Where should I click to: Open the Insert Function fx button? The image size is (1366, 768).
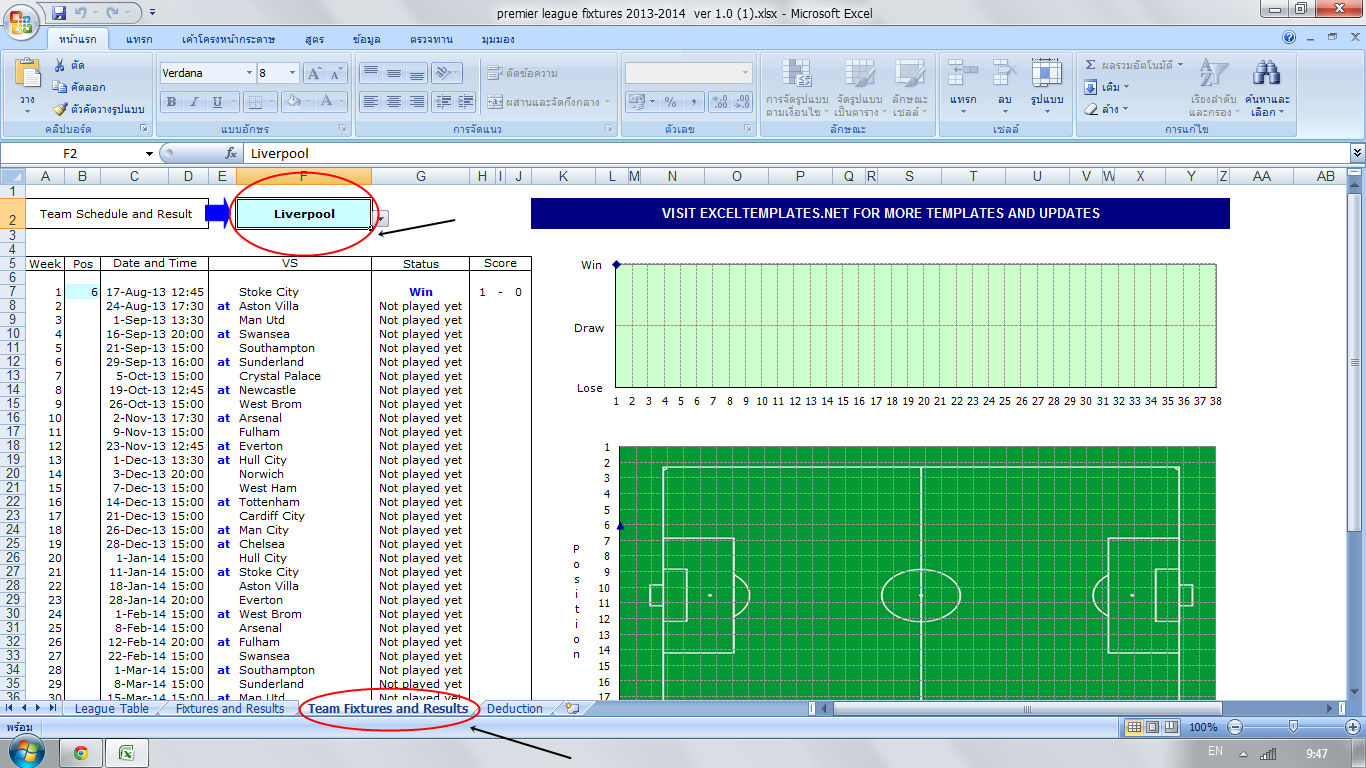pyautogui.click(x=231, y=153)
